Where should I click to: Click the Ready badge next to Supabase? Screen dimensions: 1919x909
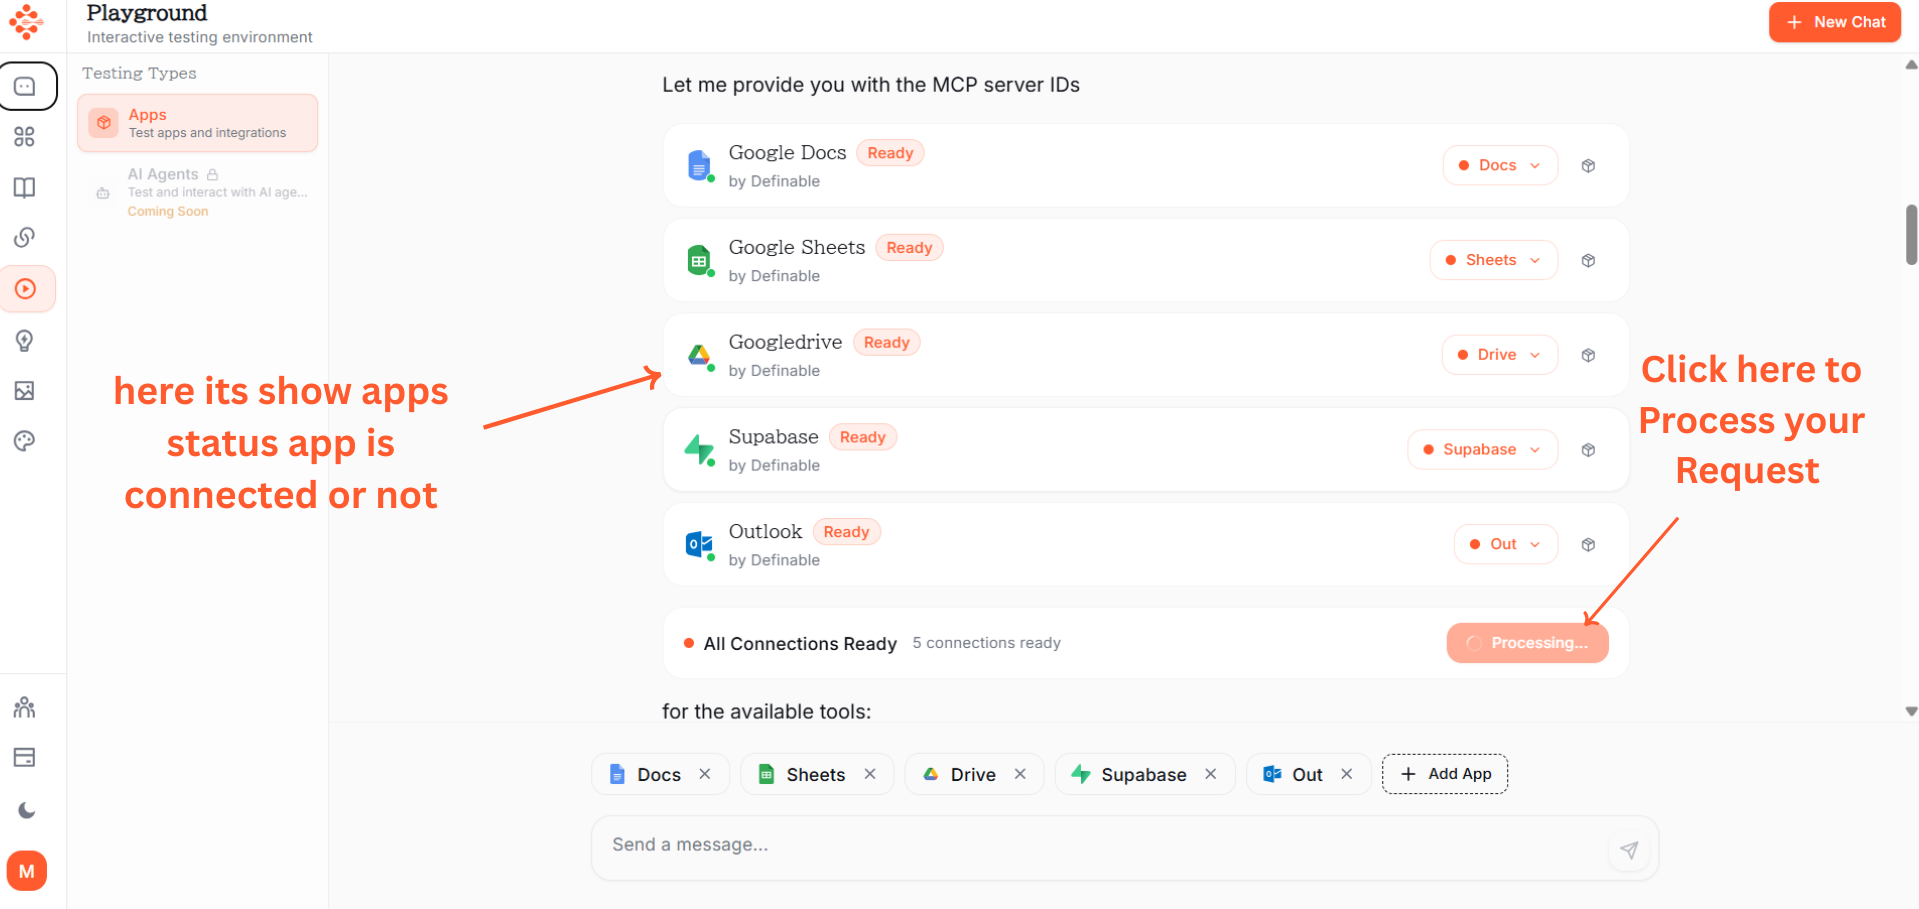click(862, 438)
